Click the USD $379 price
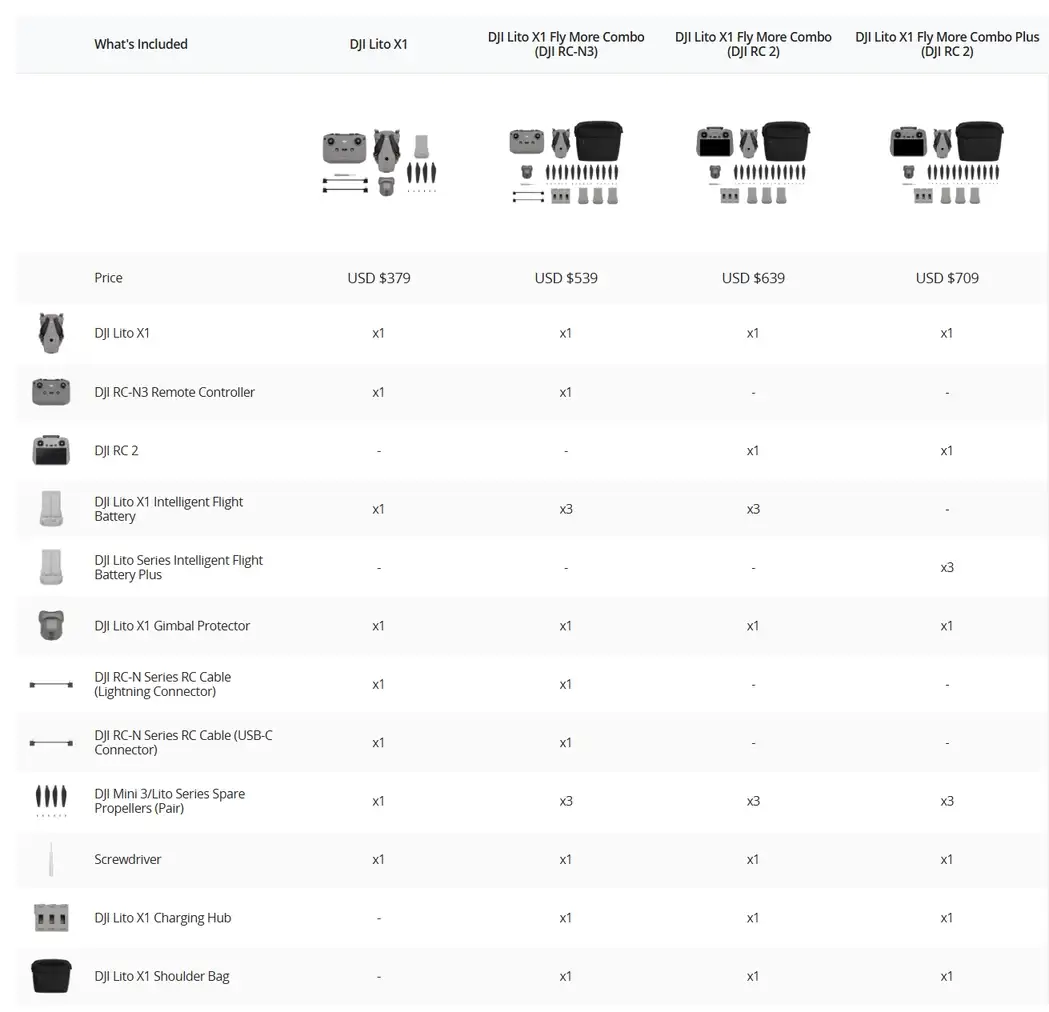Screen dimensions: 1049x1012 pos(379,278)
